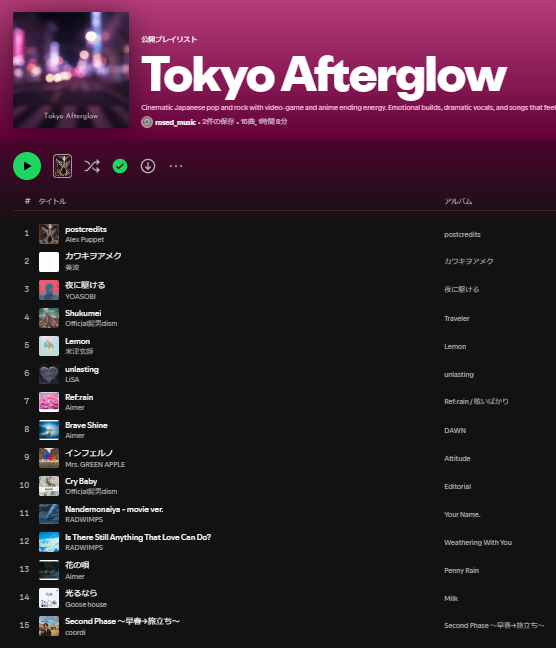The width and height of the screenshot is (556, 648).
Task: Select the Shukumei track title
Action: (83, 313)
